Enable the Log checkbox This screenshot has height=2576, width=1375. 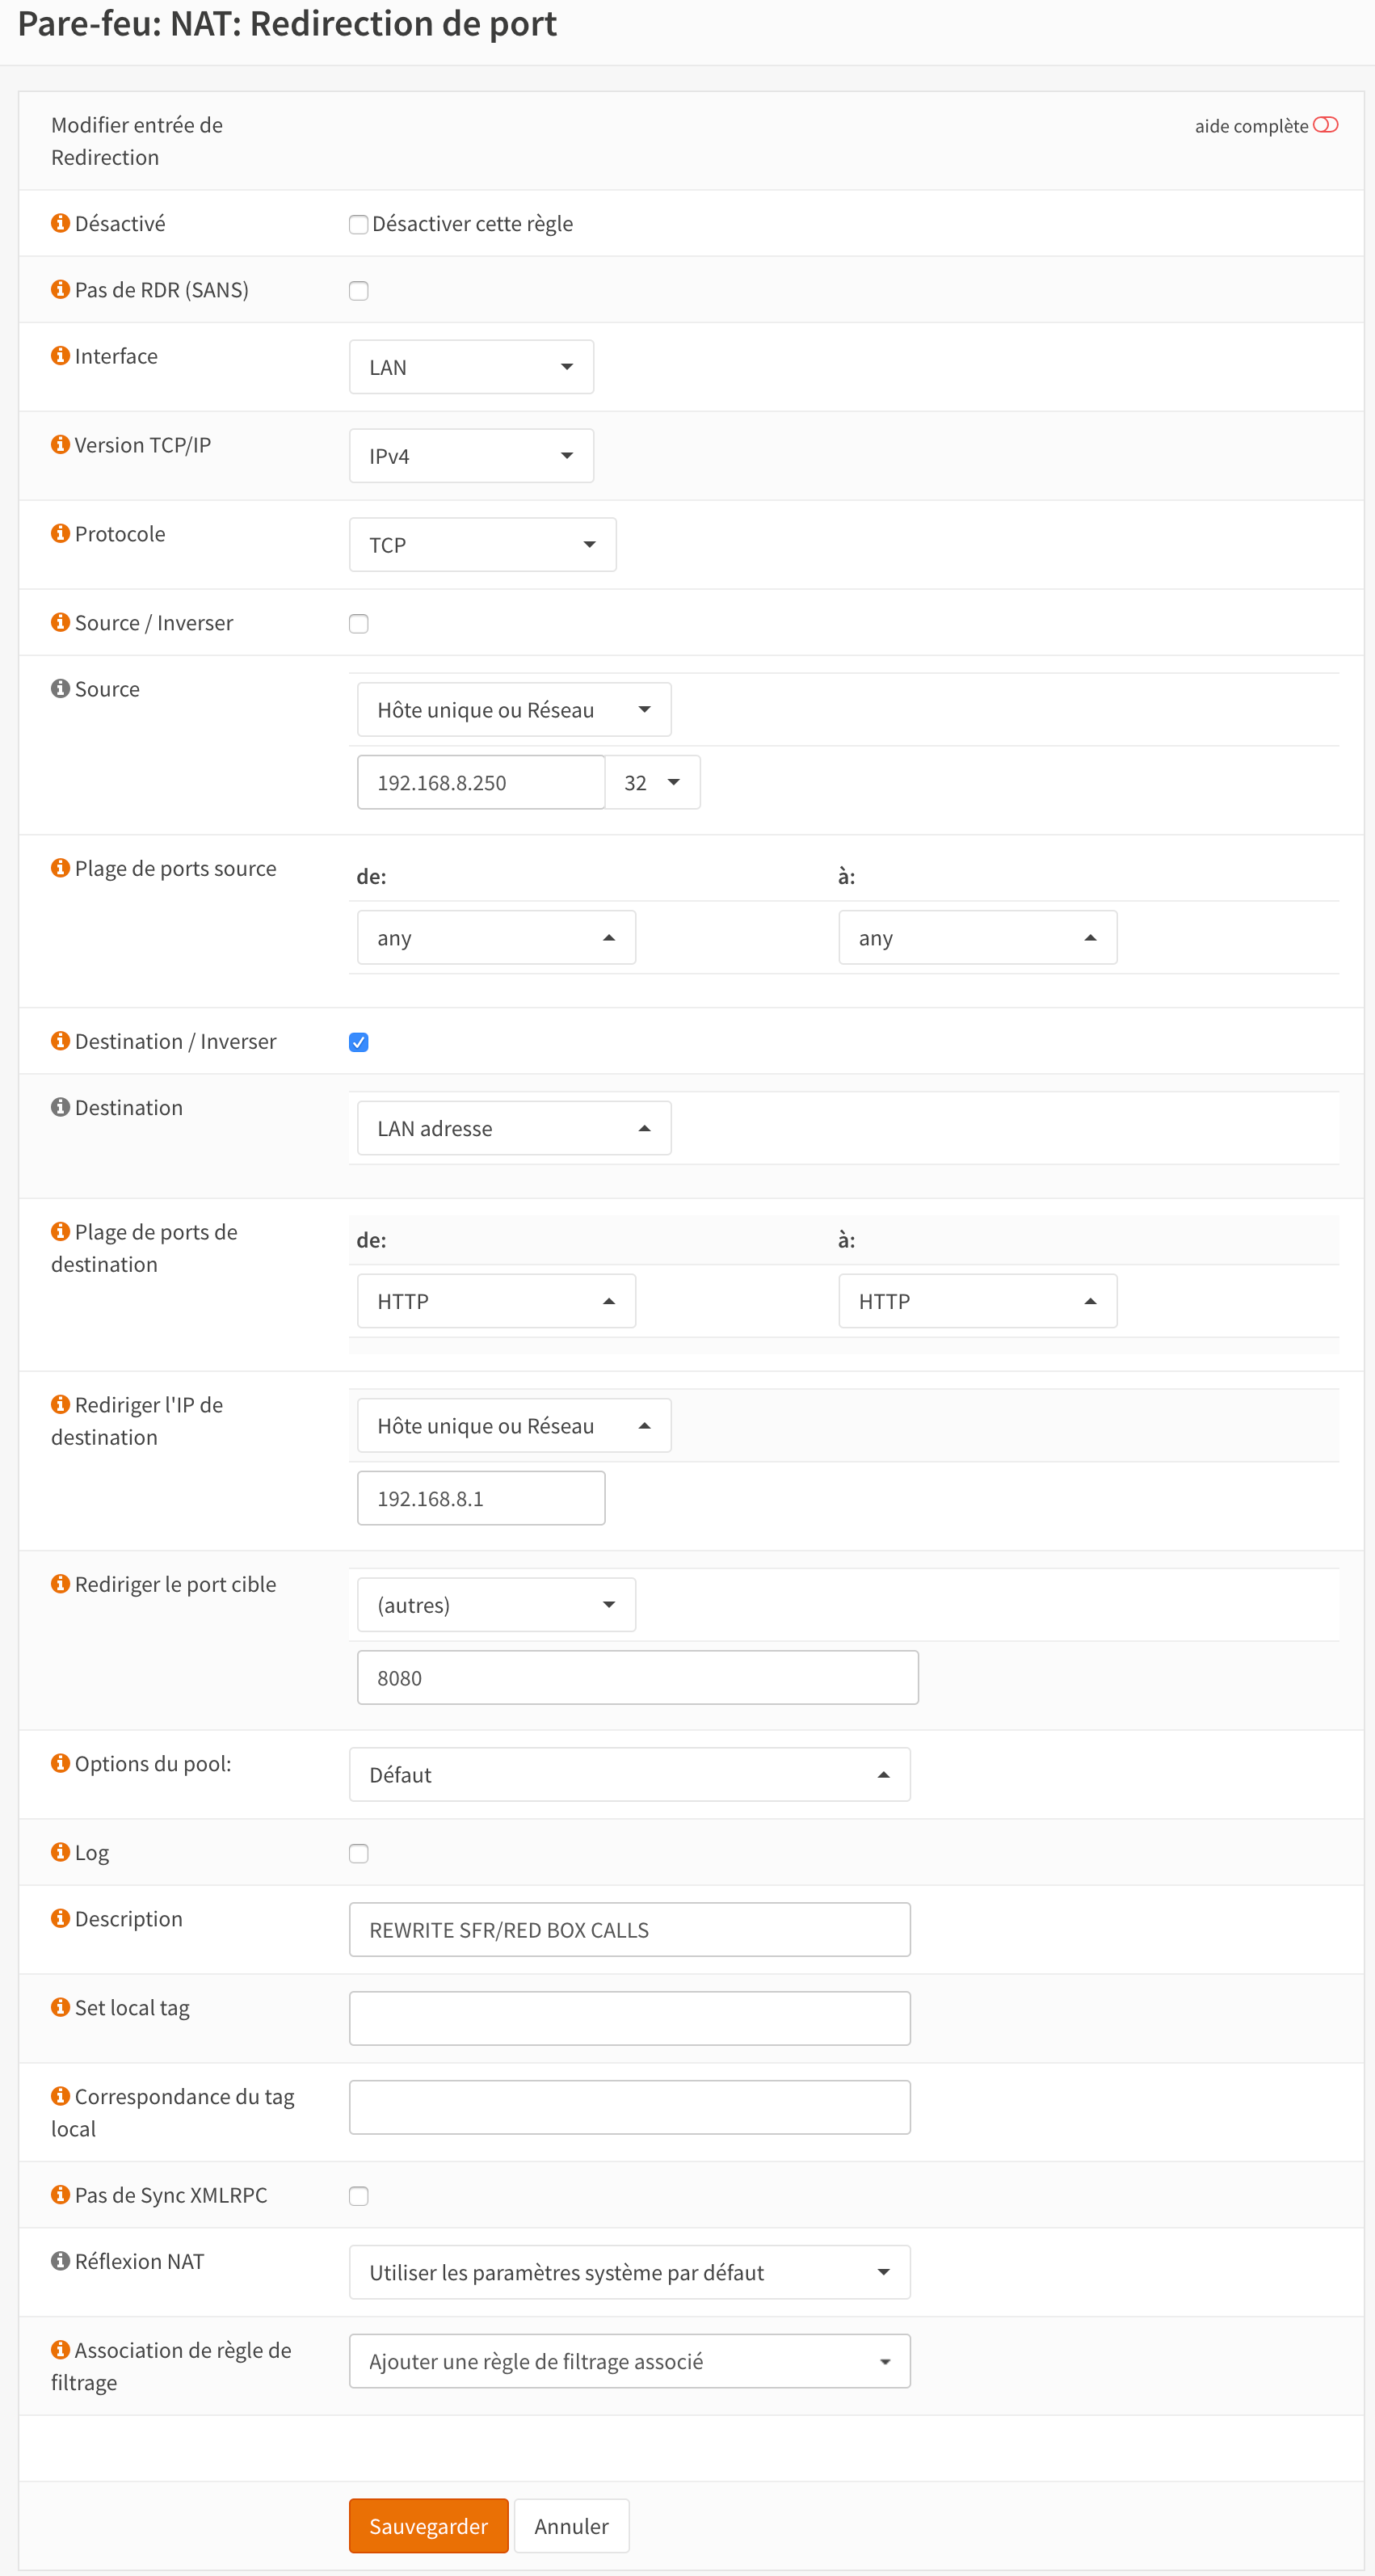click(x=358, y=1853)
